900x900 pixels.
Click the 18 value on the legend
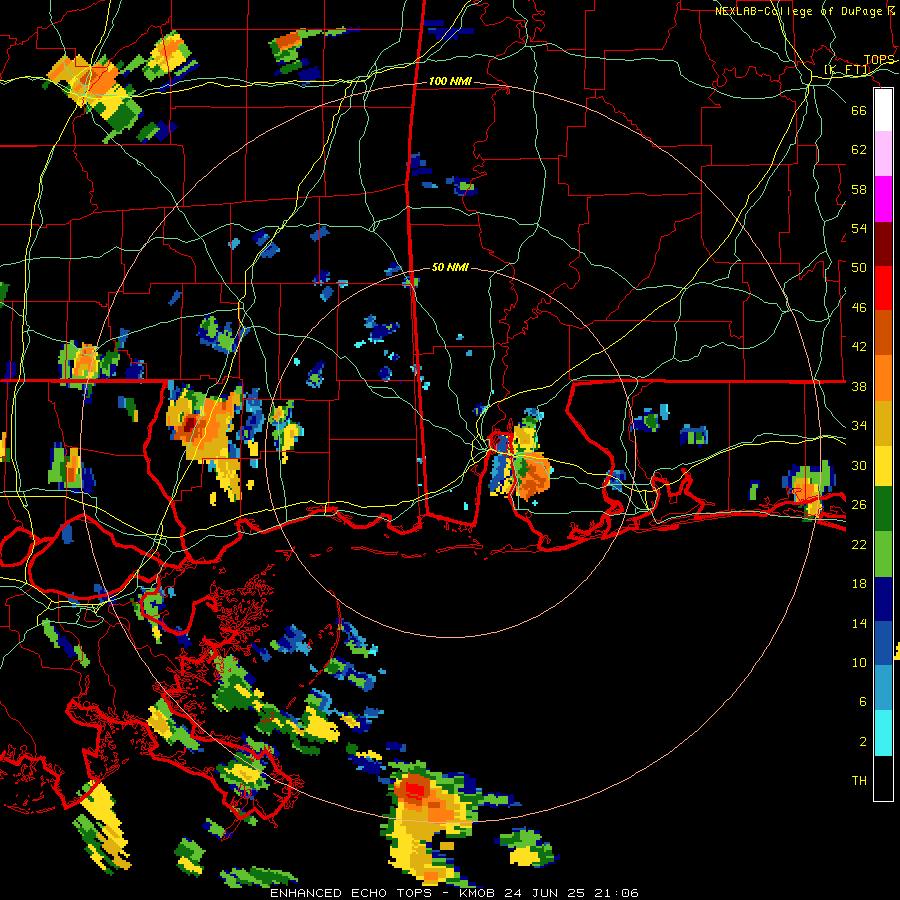point(859,584)
